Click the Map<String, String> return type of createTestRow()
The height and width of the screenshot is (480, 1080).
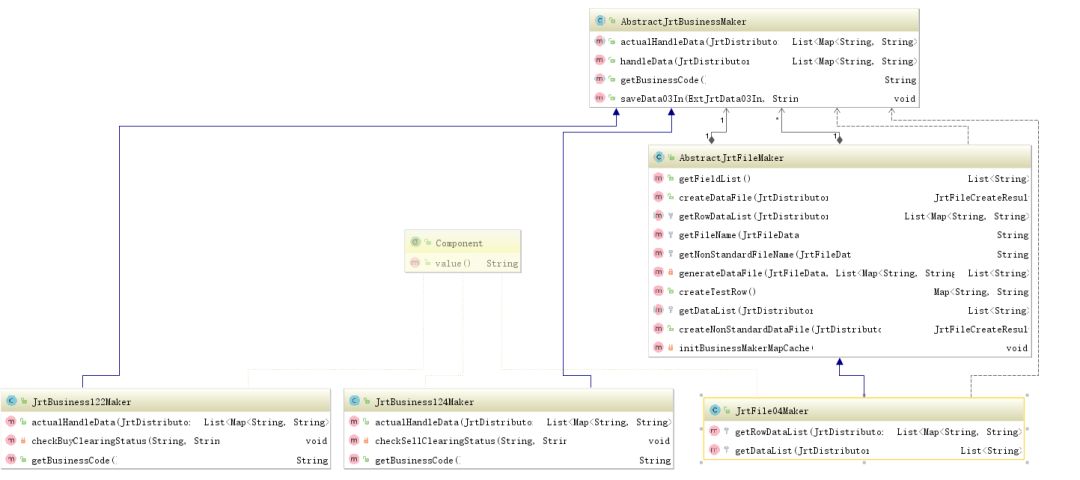point(981,291)
